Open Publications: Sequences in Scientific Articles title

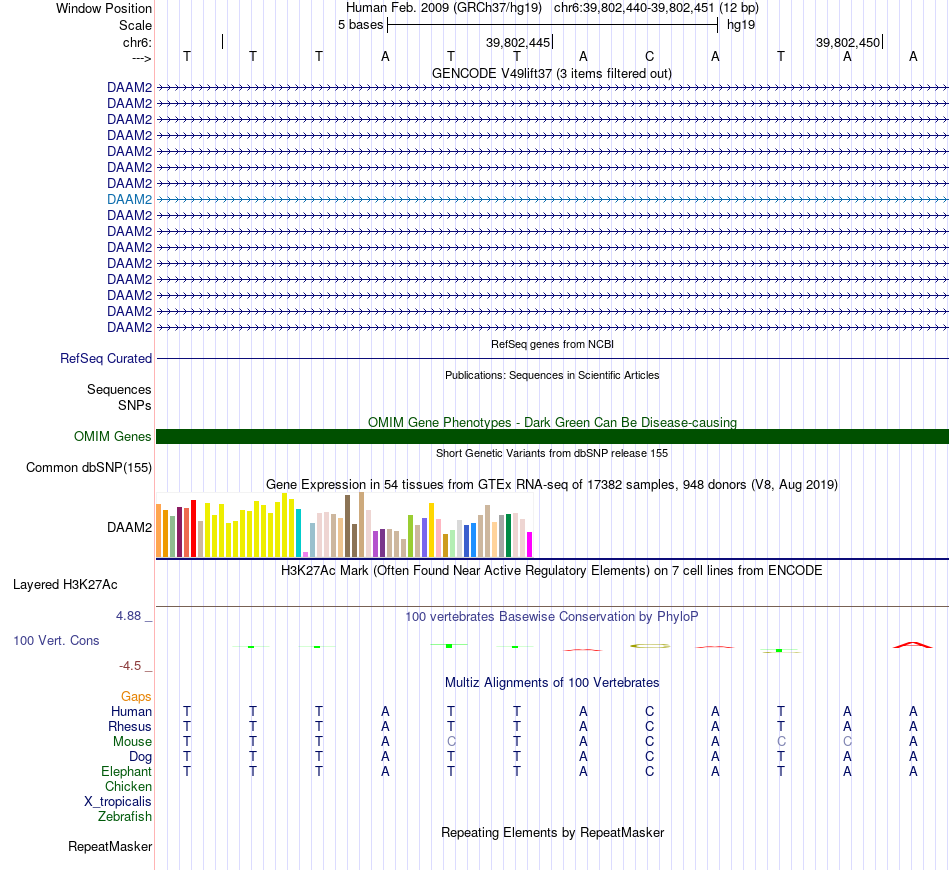(552, 375)
